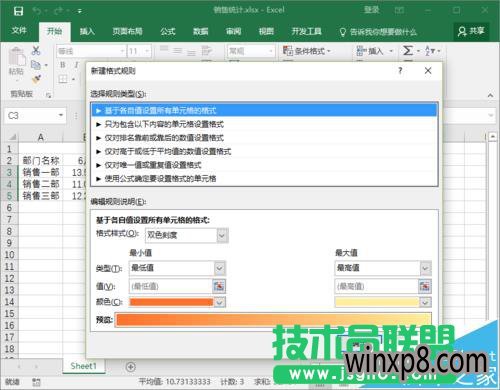500x390 pixels.
Task: Switch to the Page Layout tab
Action: pyautogui.click(x=127, y=32)
